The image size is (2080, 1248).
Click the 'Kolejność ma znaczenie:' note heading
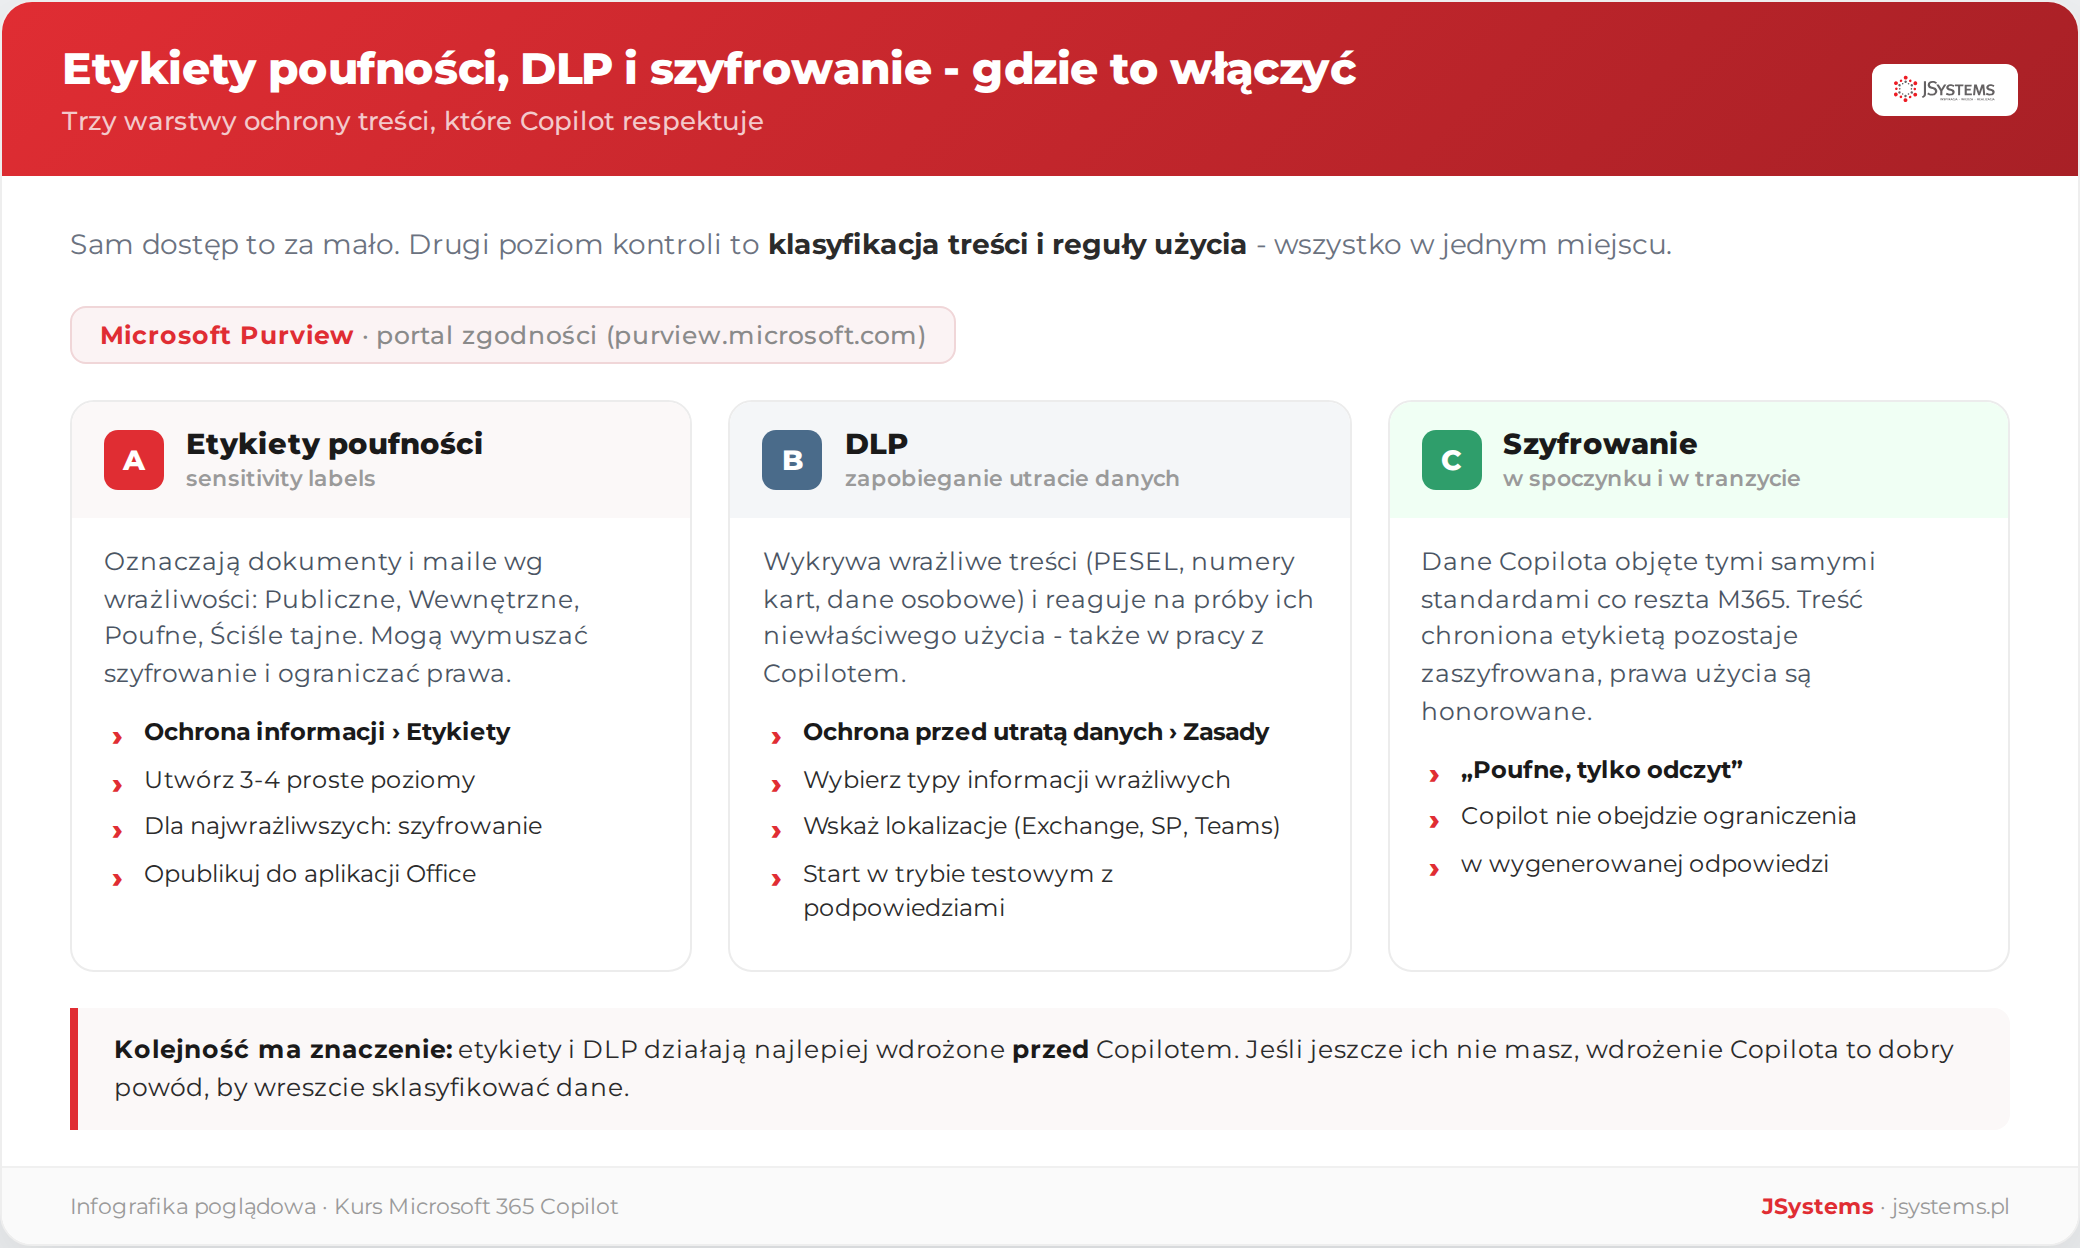pos(284,1049)
